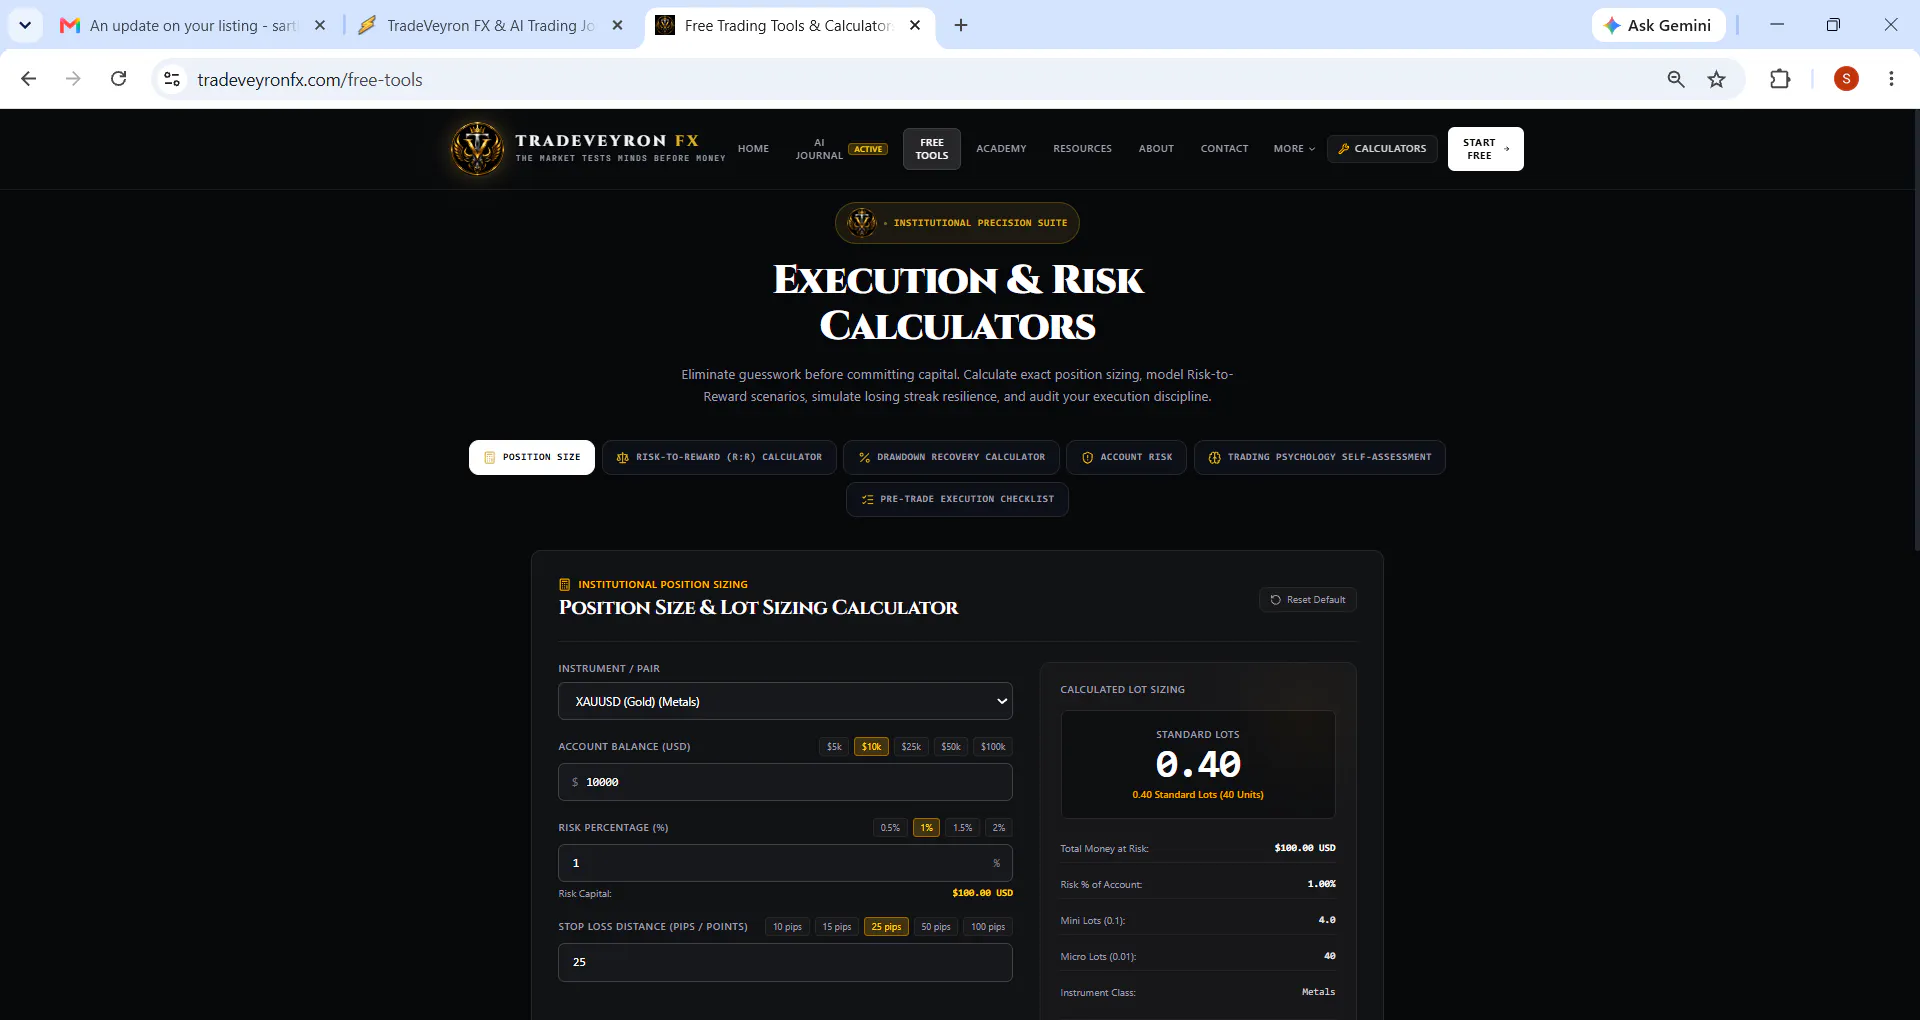The width and height of the screenshot is (1920, 1020).
Task: Select the 0.5% risk preset
Action: 890,828
